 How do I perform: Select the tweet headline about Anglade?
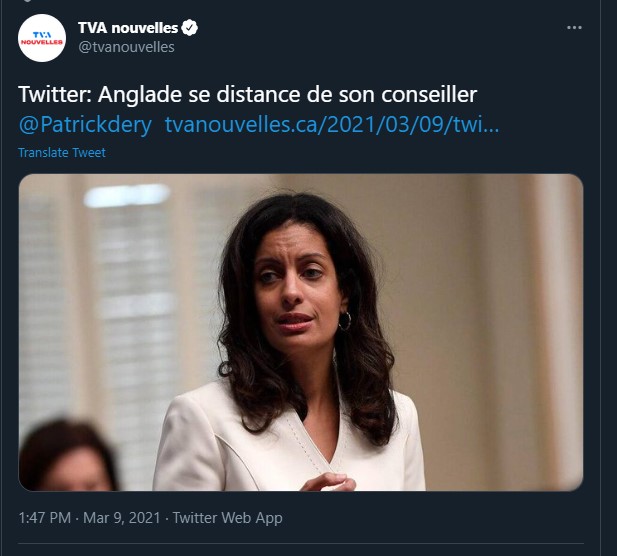pos(248,94)
